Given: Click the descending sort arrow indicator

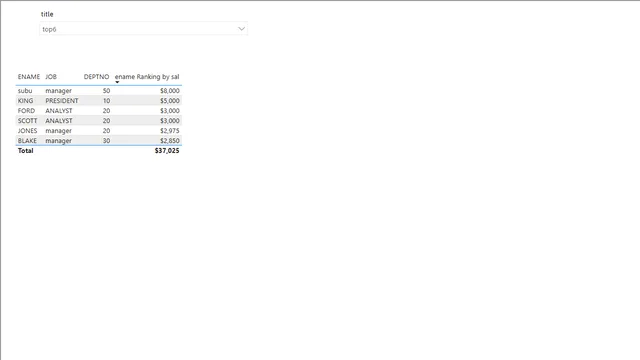Looking at the screenshot, I should coord(117,82).
